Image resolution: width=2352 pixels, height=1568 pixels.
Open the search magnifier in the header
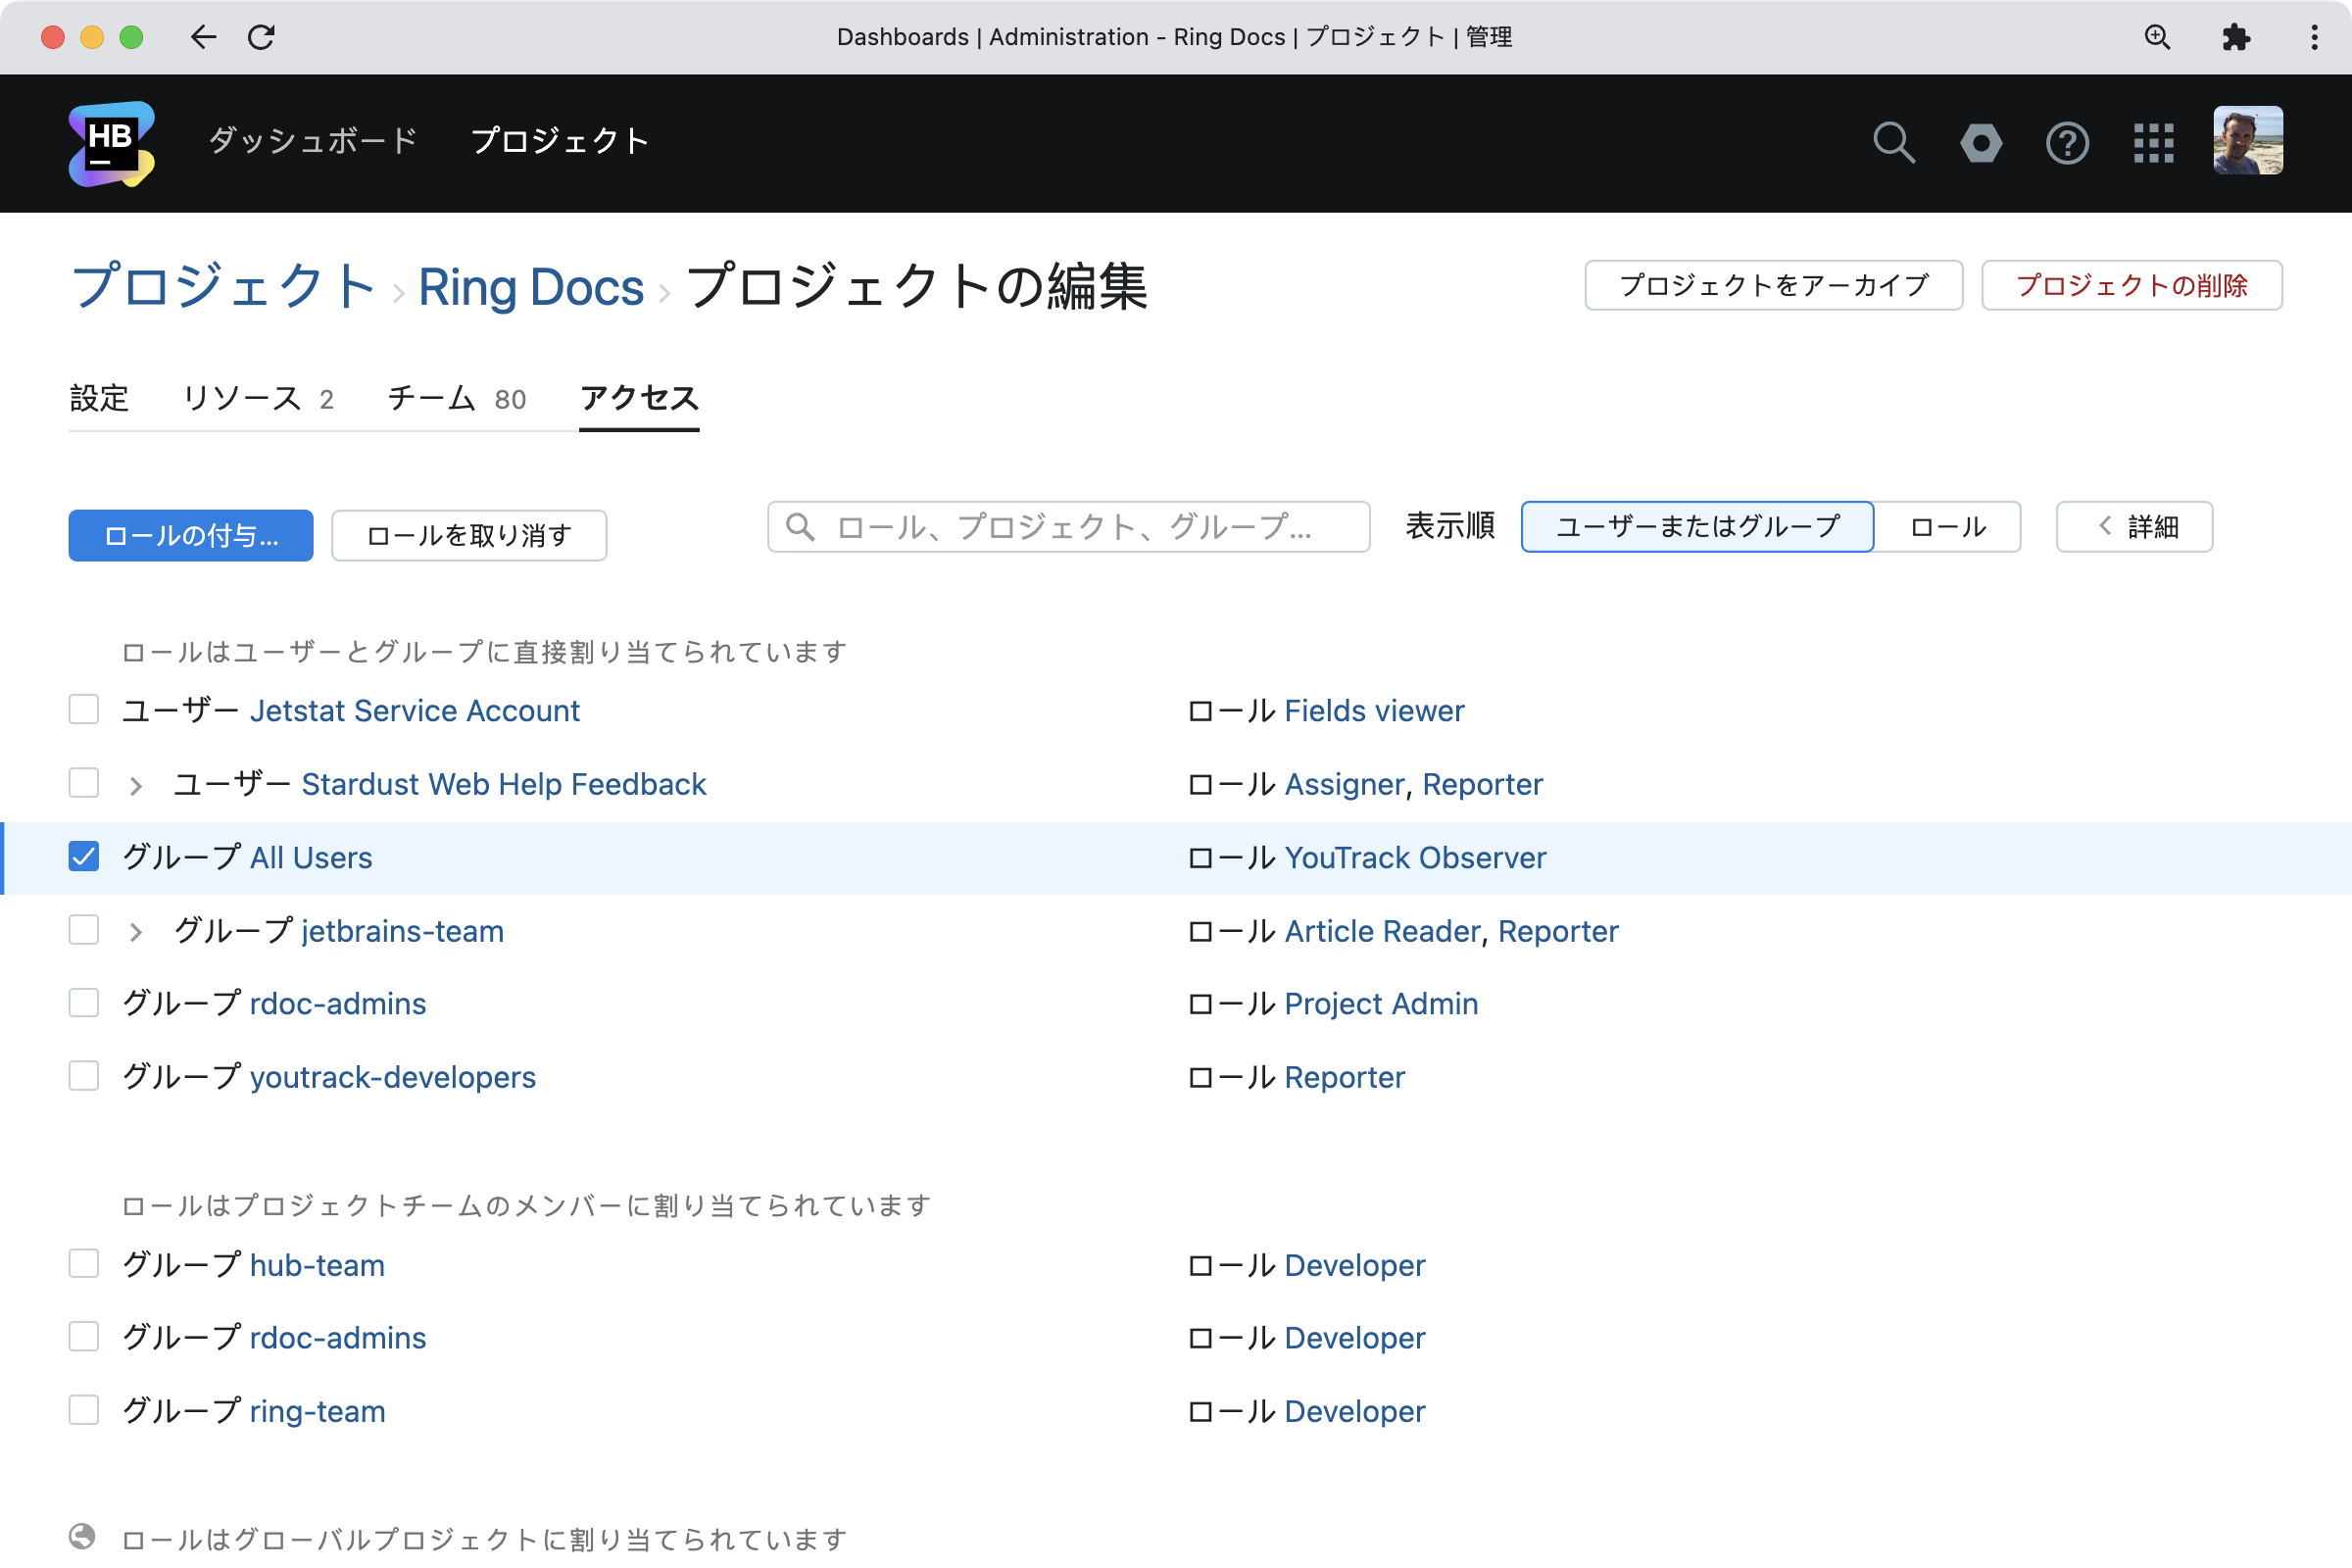[1893, 143]
